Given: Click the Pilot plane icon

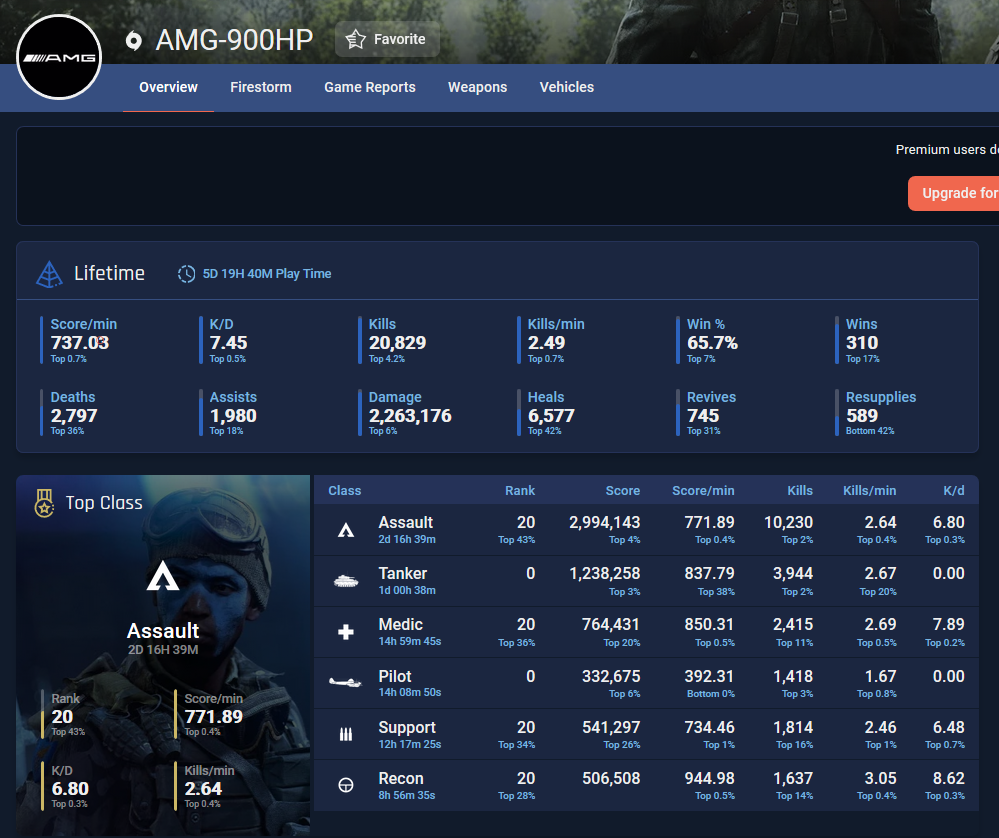Looking at the screenshot, I should [x=345, y=683].
